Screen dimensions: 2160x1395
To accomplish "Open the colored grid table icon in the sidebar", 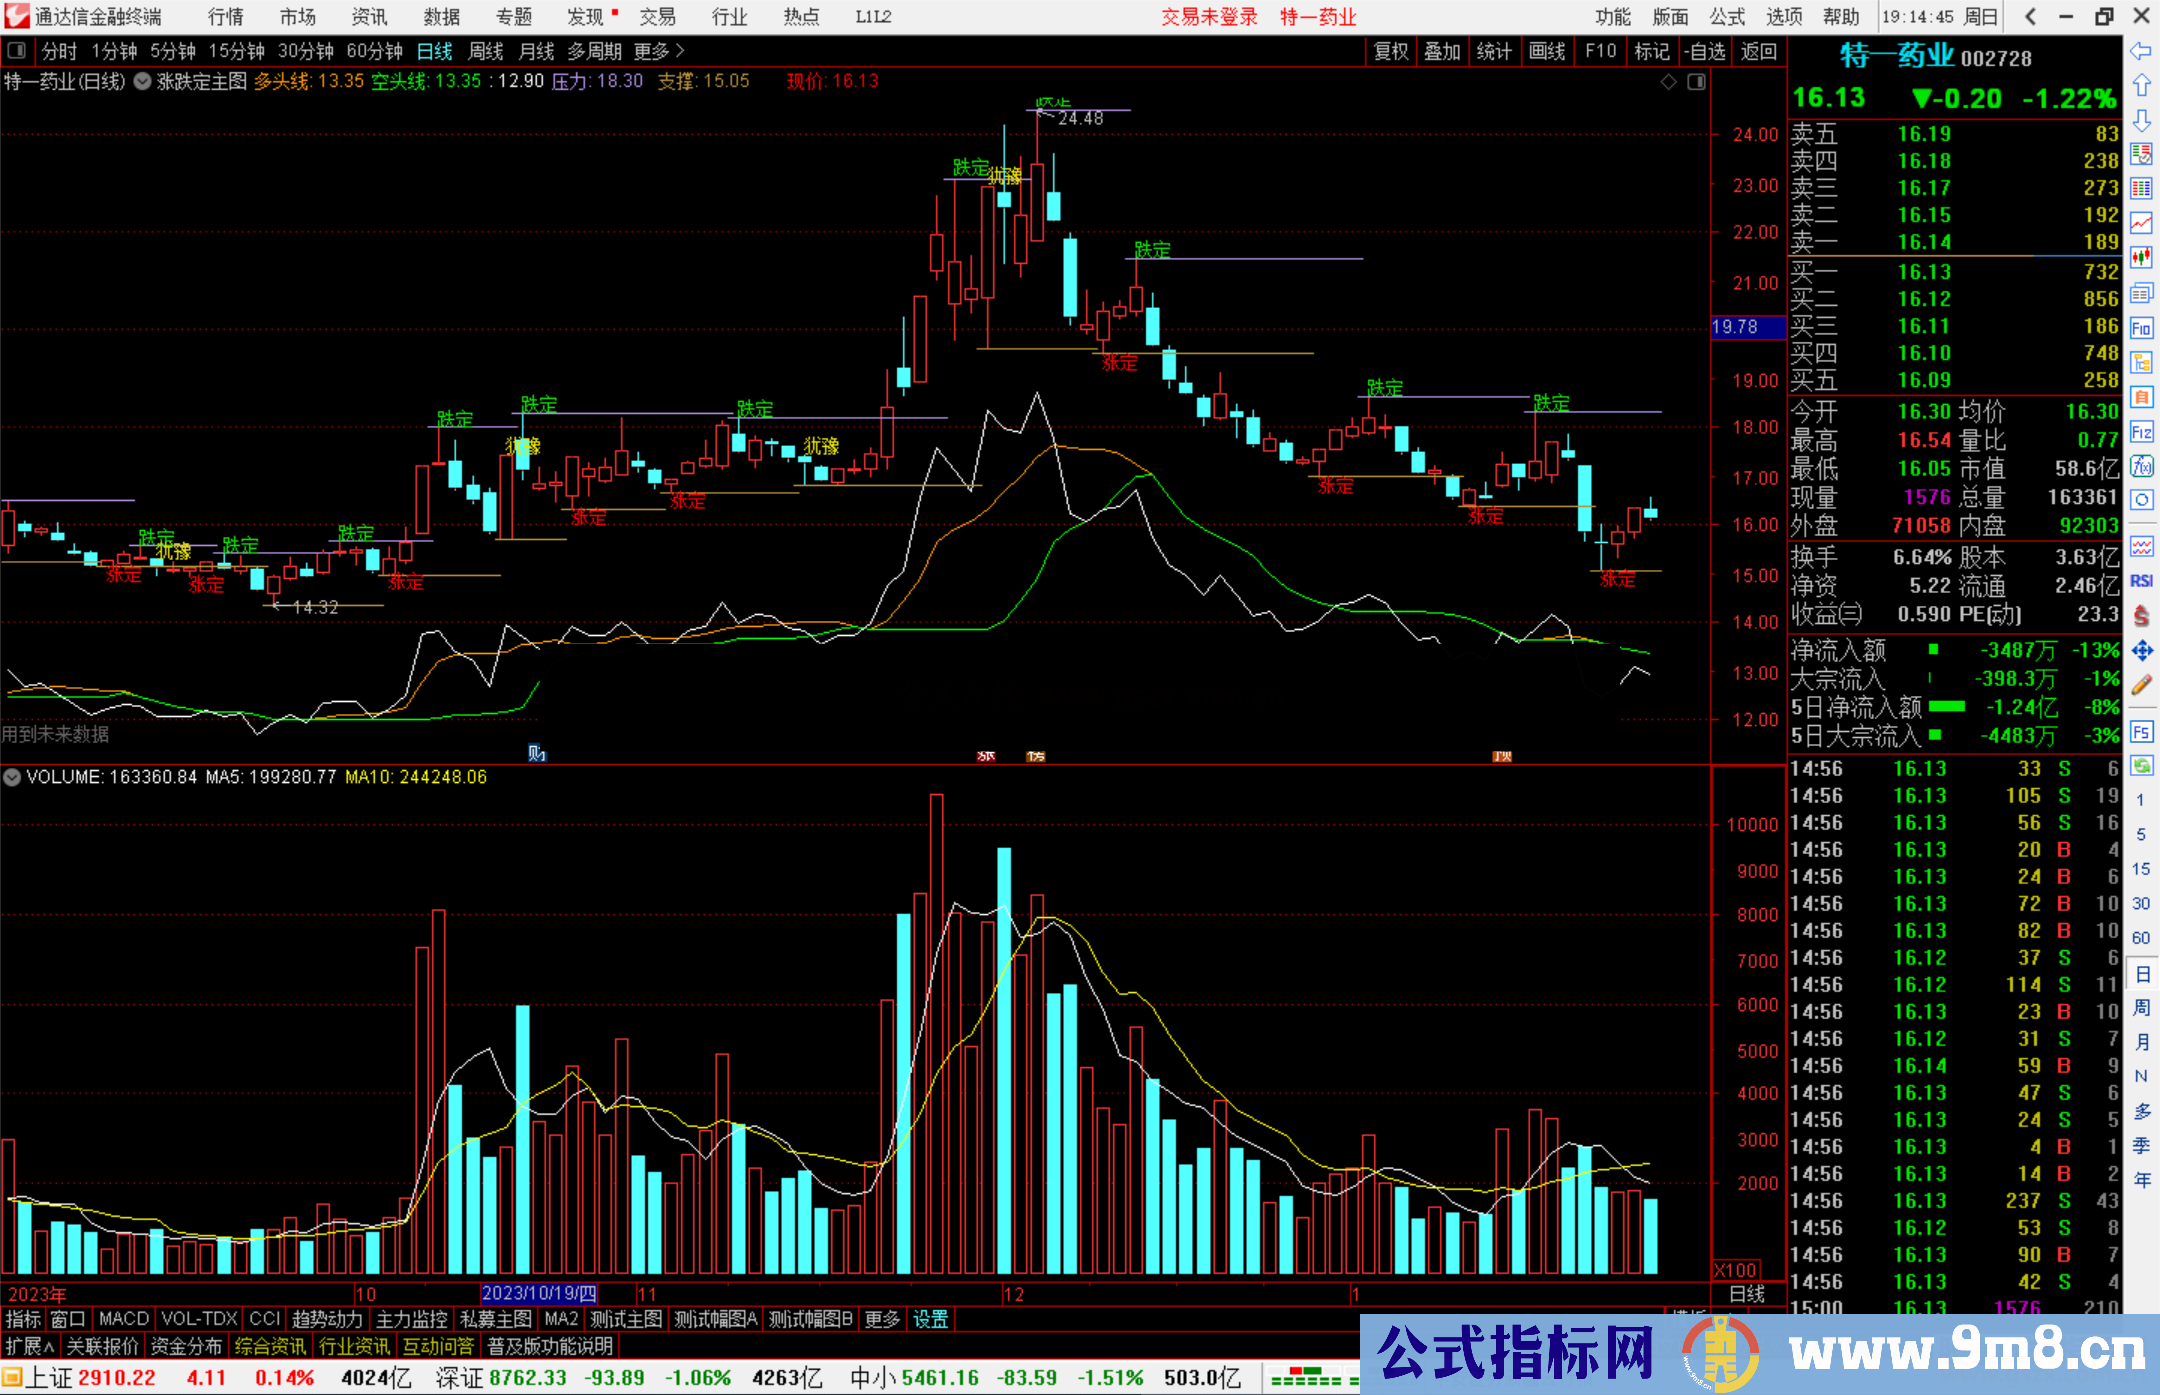I will tap(2141, 189).
